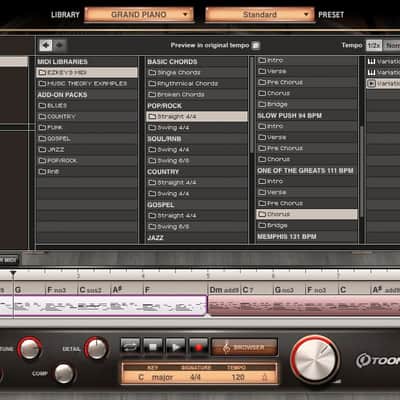Image resolution: width=400 pixels, height=400 pixels.
Task: Open the Broken Chords folder
Action: (197, 94)
